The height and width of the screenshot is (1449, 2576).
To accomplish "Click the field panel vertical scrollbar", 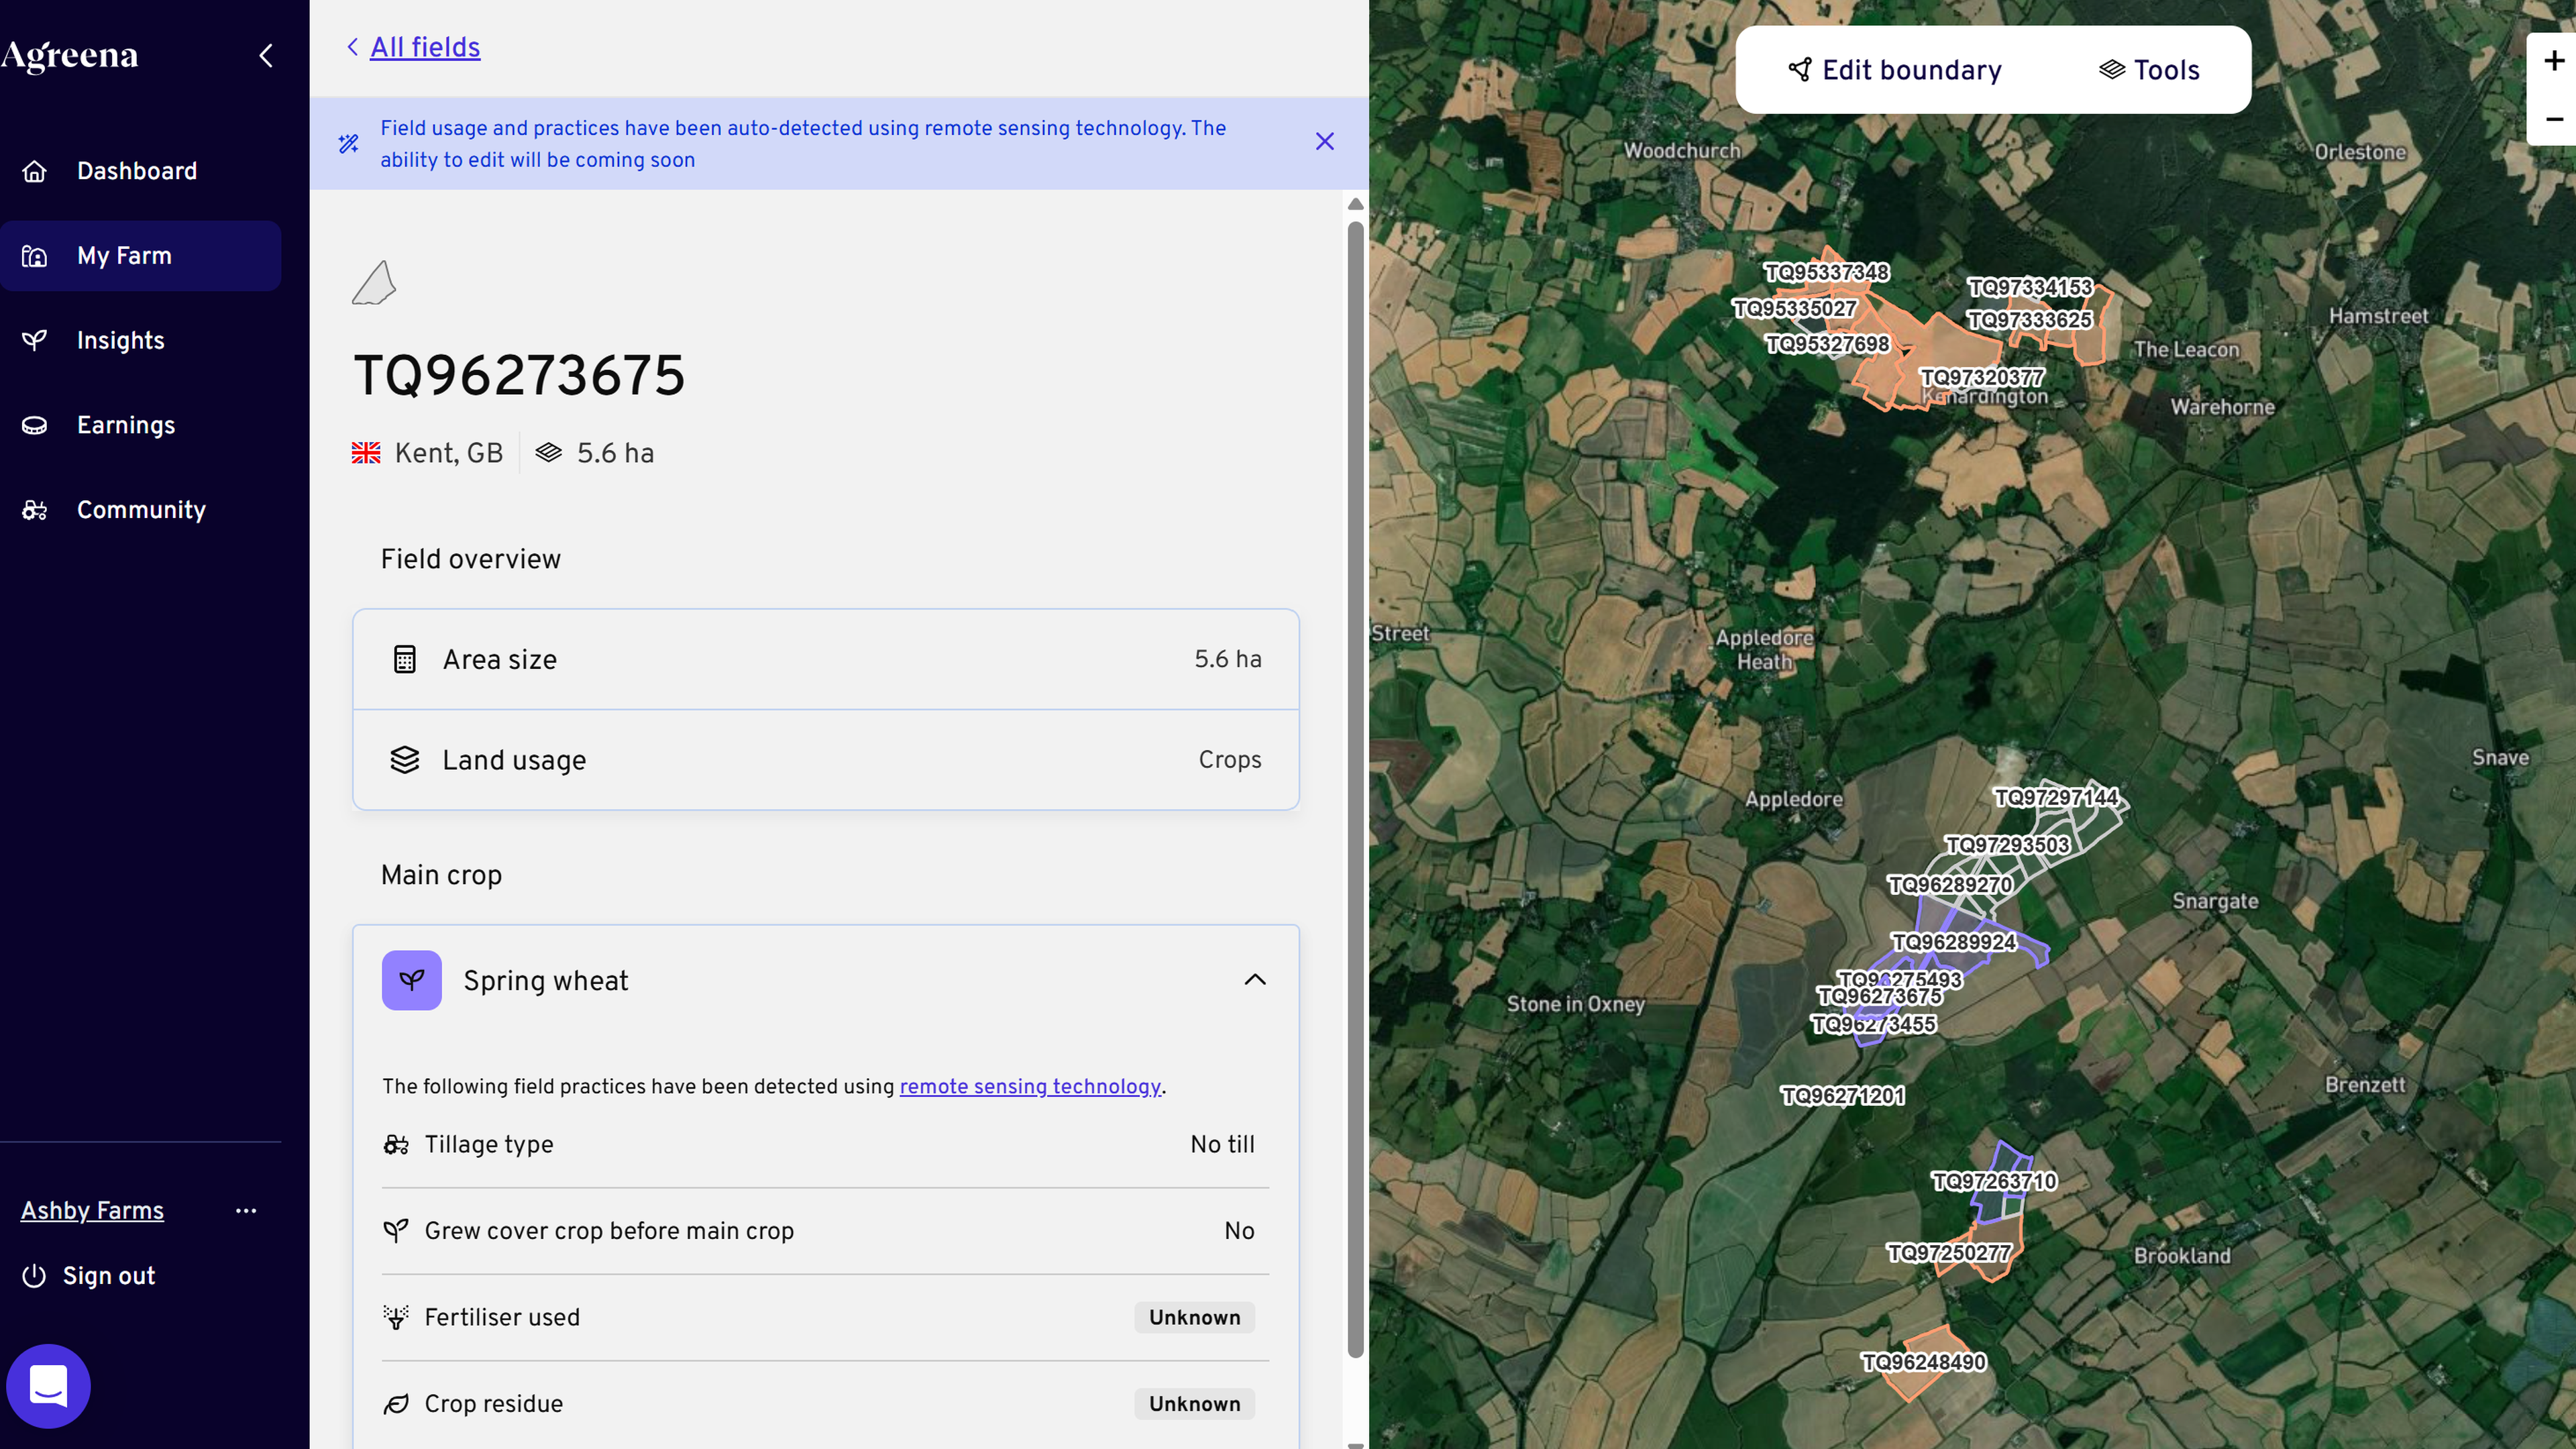I will coord(1355,790).
